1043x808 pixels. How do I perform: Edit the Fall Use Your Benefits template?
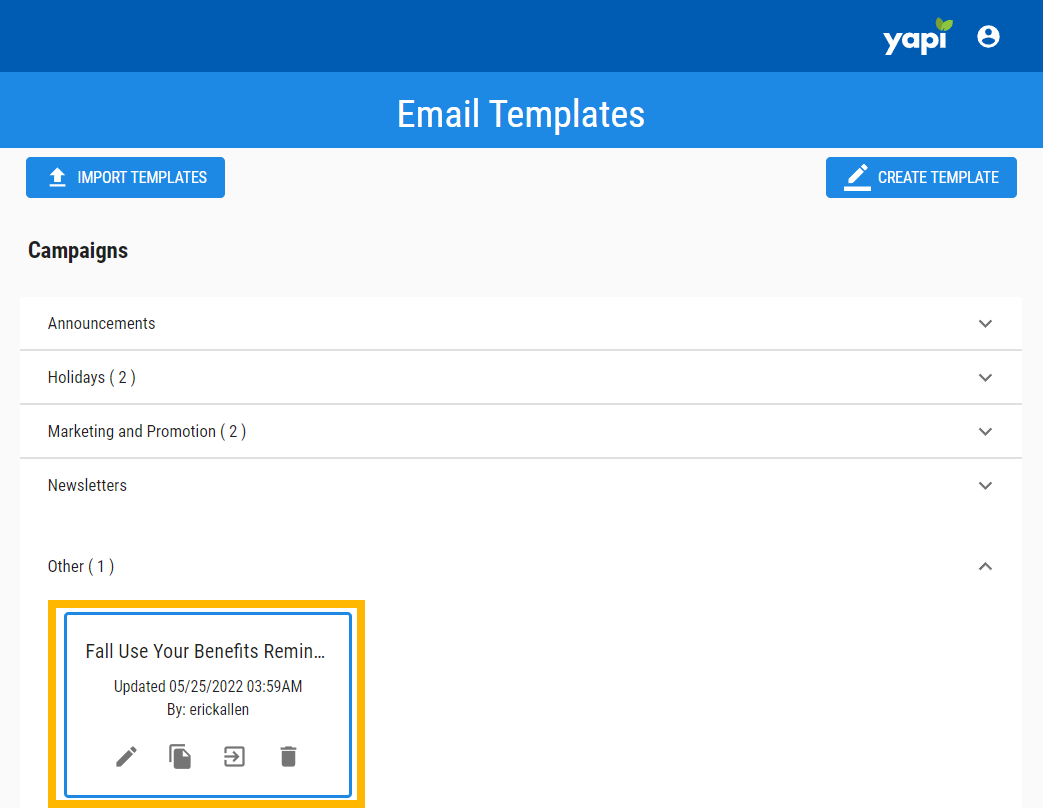pos(126,756)
